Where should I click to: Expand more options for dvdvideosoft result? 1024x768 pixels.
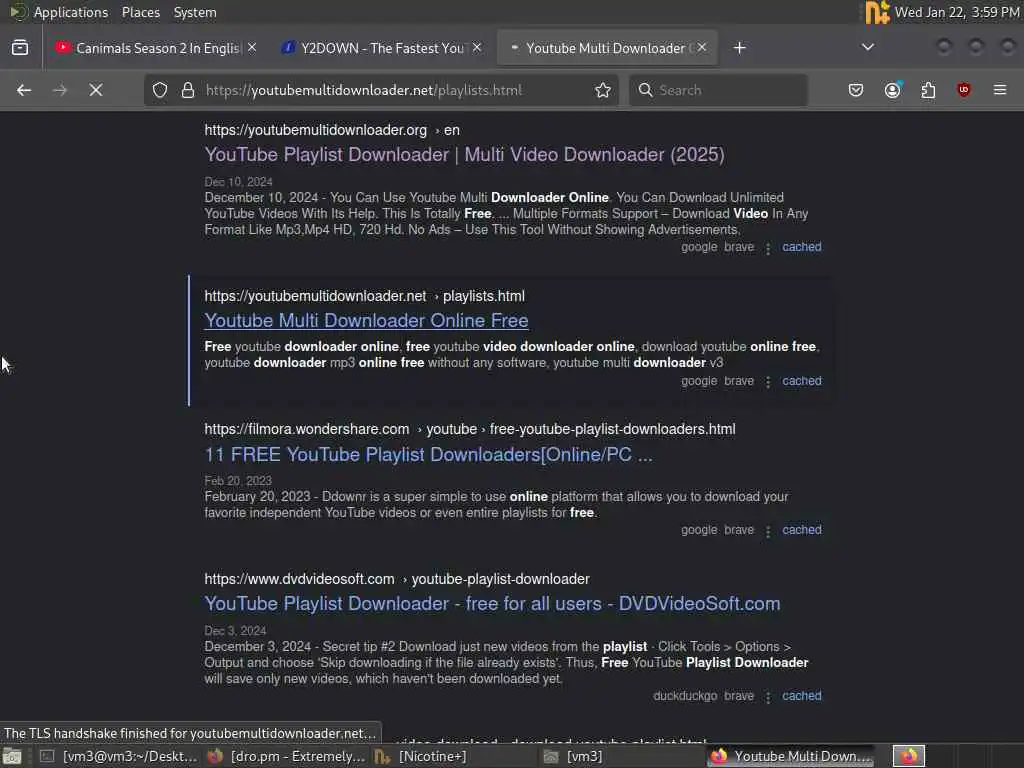[x=768, y=697]
